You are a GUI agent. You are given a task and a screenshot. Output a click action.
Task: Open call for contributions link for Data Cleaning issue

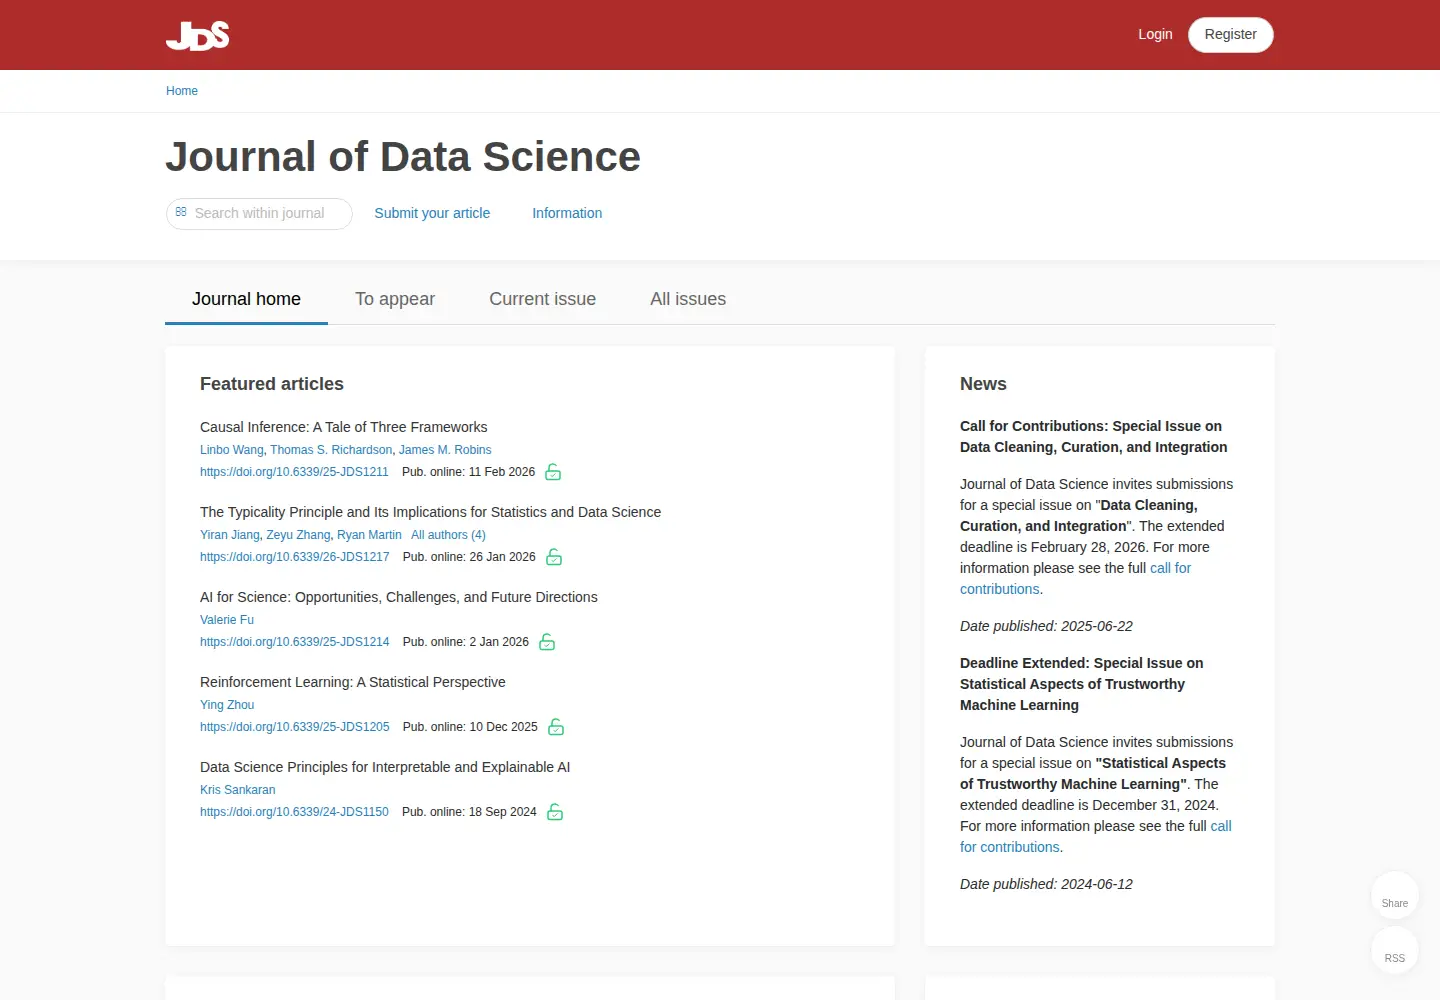click(x=1170, y=568)
